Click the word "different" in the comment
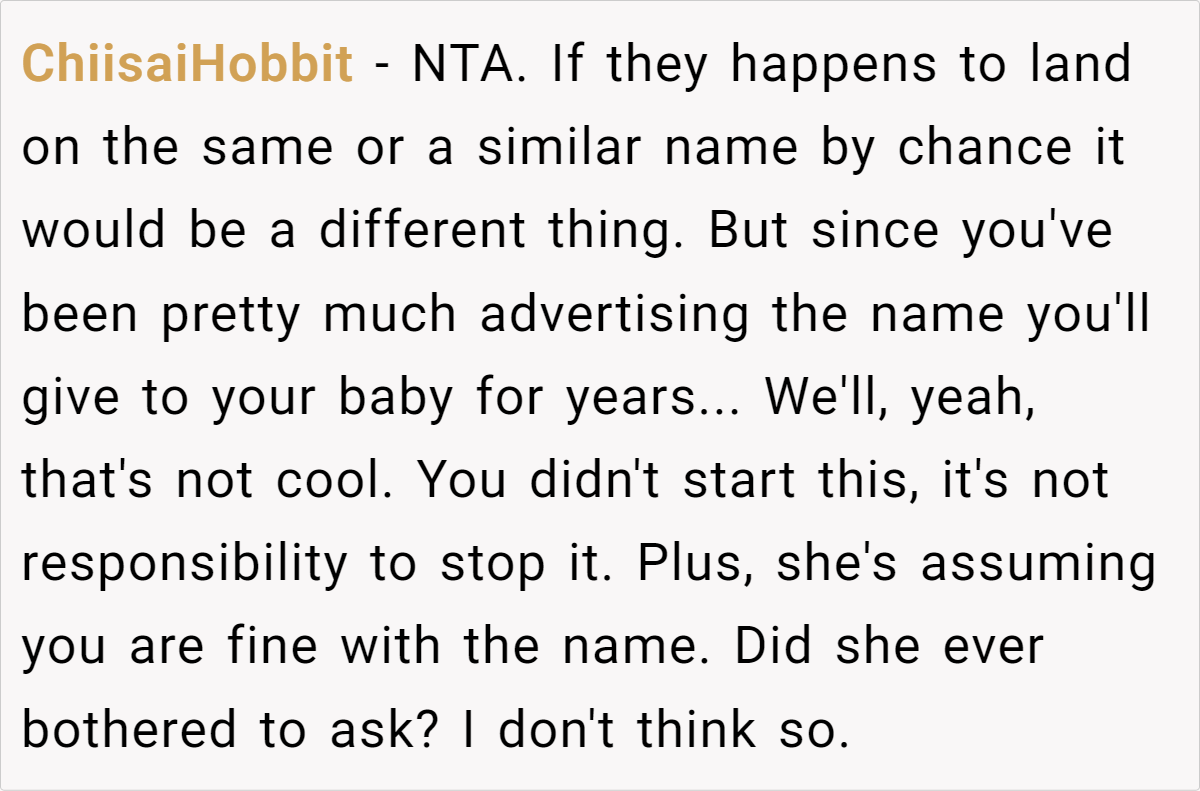The height and width of the screenshot is (791, 1200). (422, 232)
